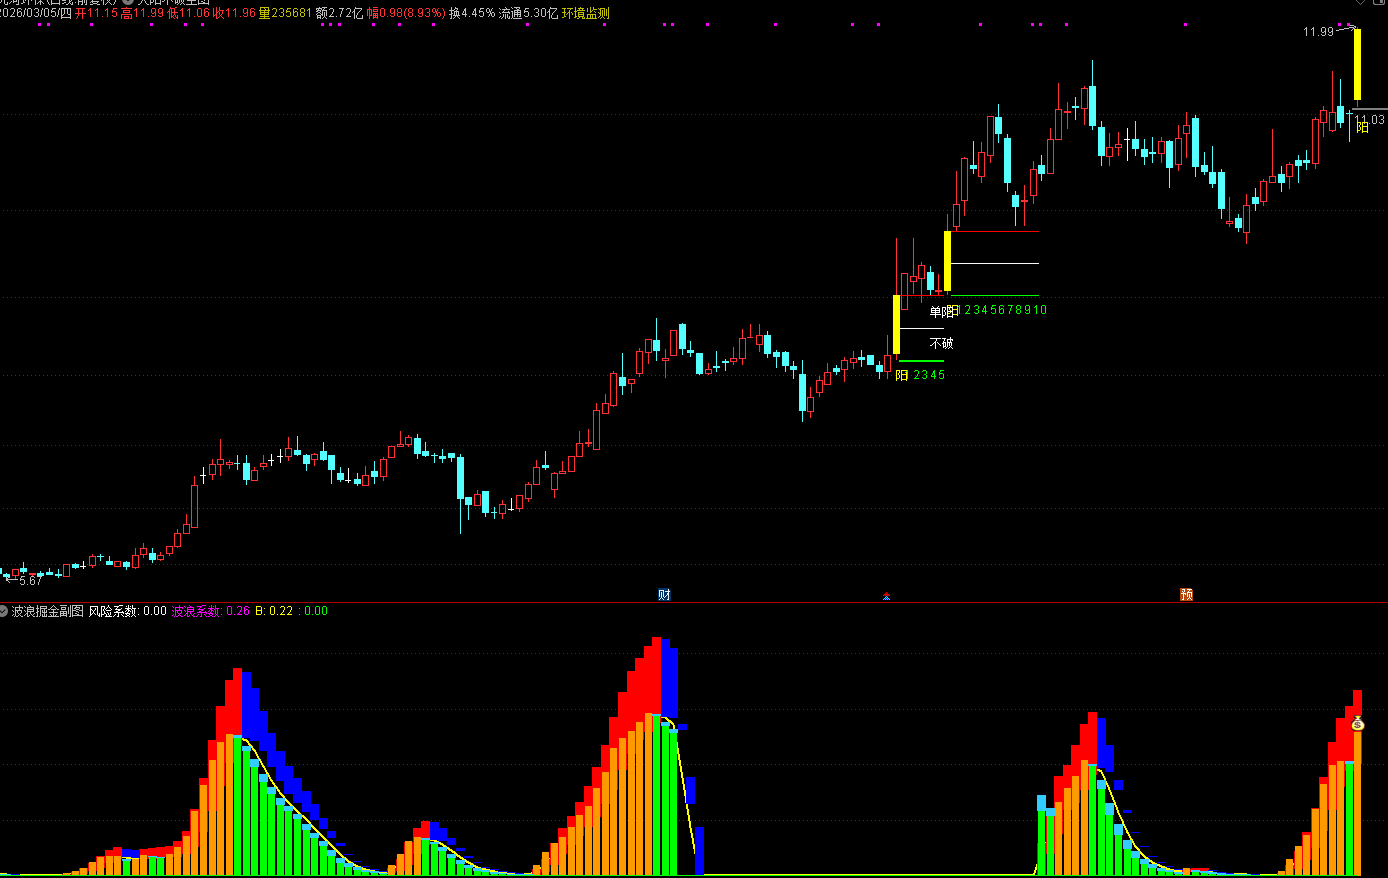Click the 11.99 high price label

pyautogui.click(x=1318, y=32)
